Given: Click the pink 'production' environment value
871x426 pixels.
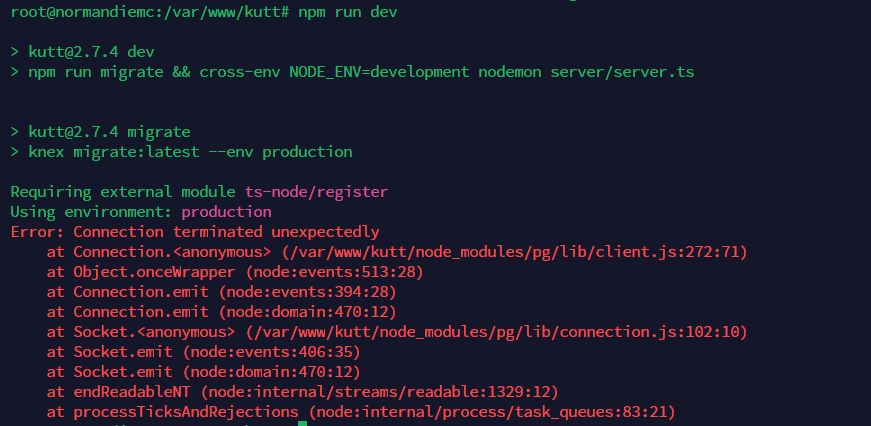Looking at the screenshot, I should tap(226, 212).
